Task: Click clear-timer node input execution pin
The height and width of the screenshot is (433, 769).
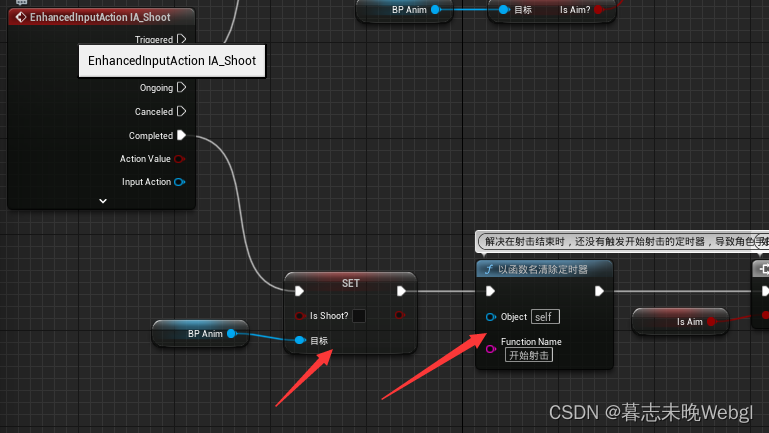Action: tap(490, 291)
